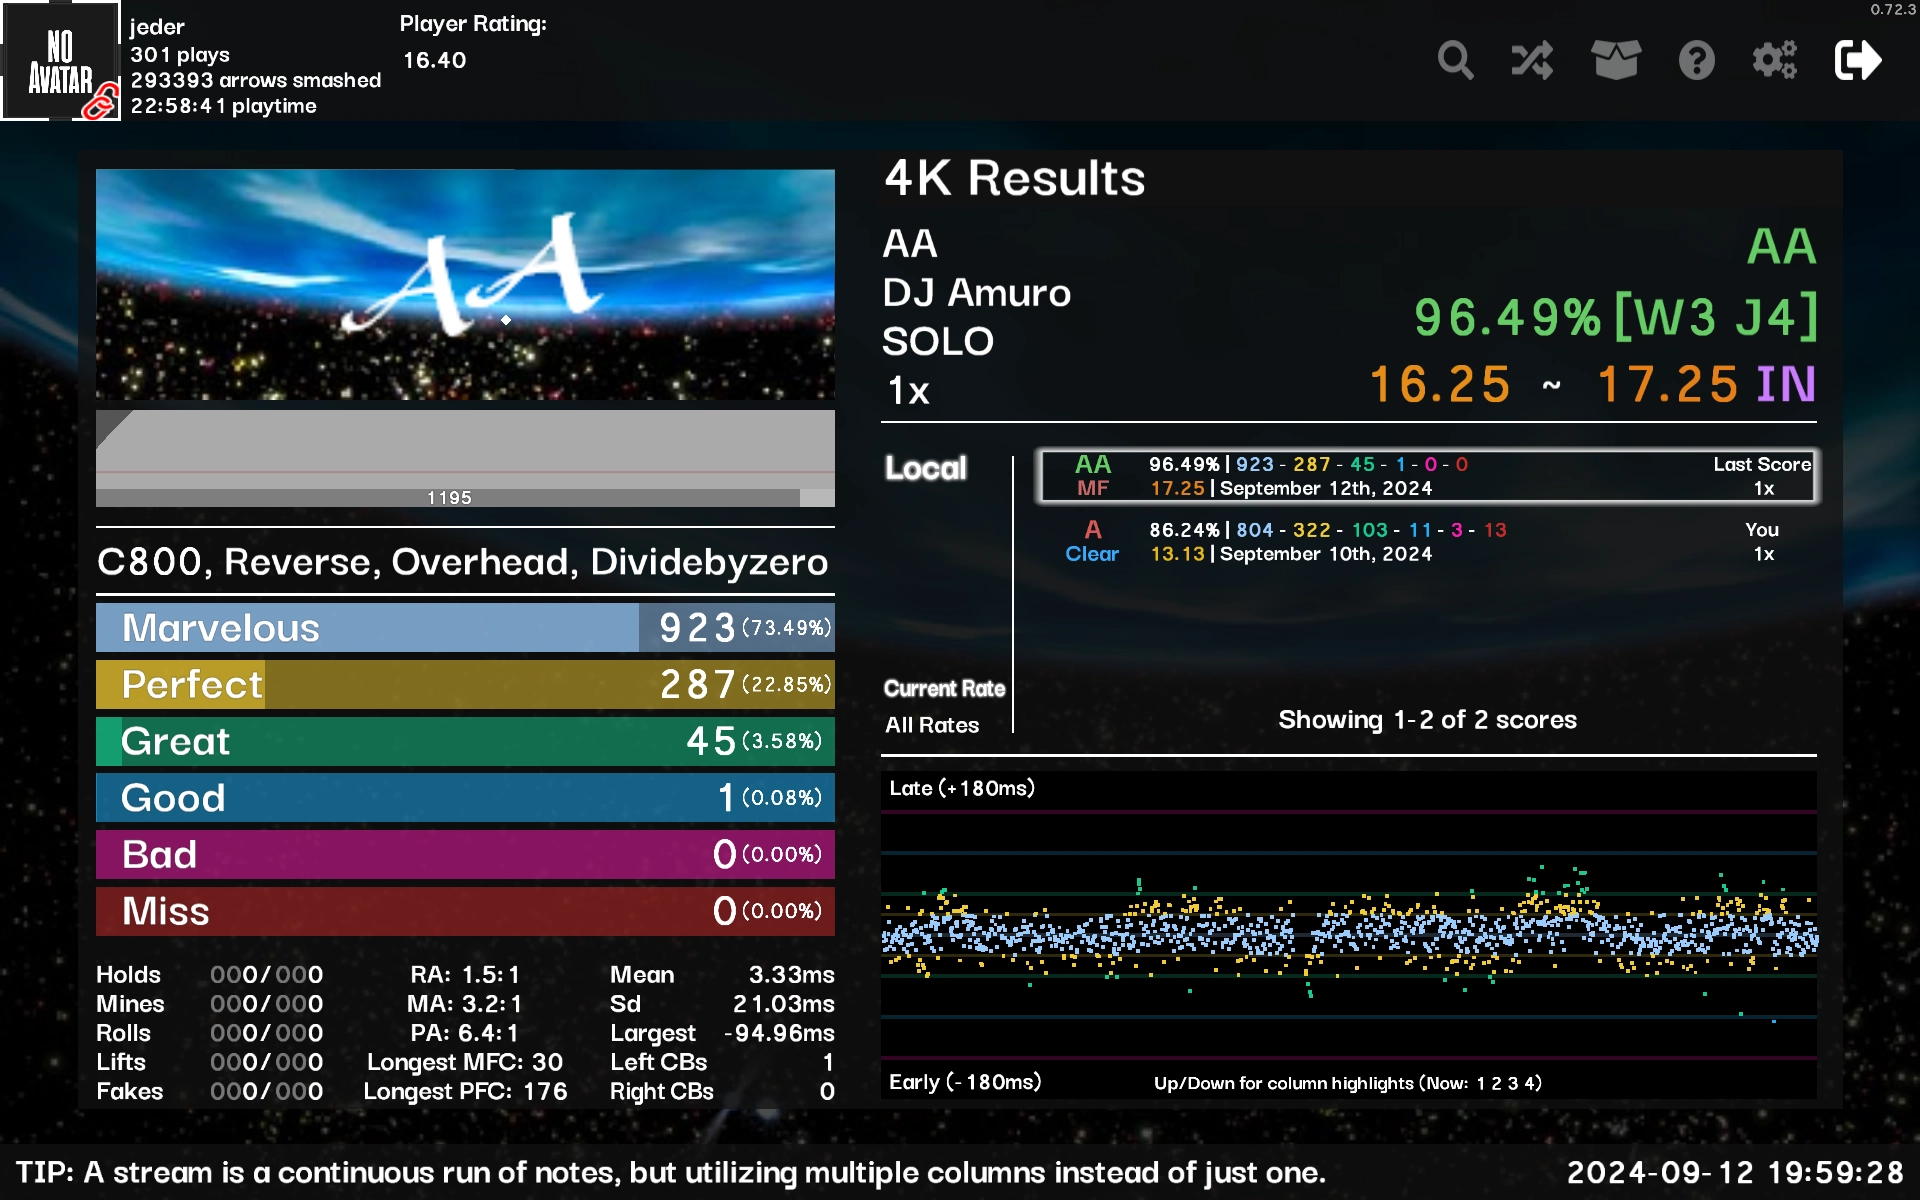
Task: Open the help question mark icon
Action: point(1696,61)
